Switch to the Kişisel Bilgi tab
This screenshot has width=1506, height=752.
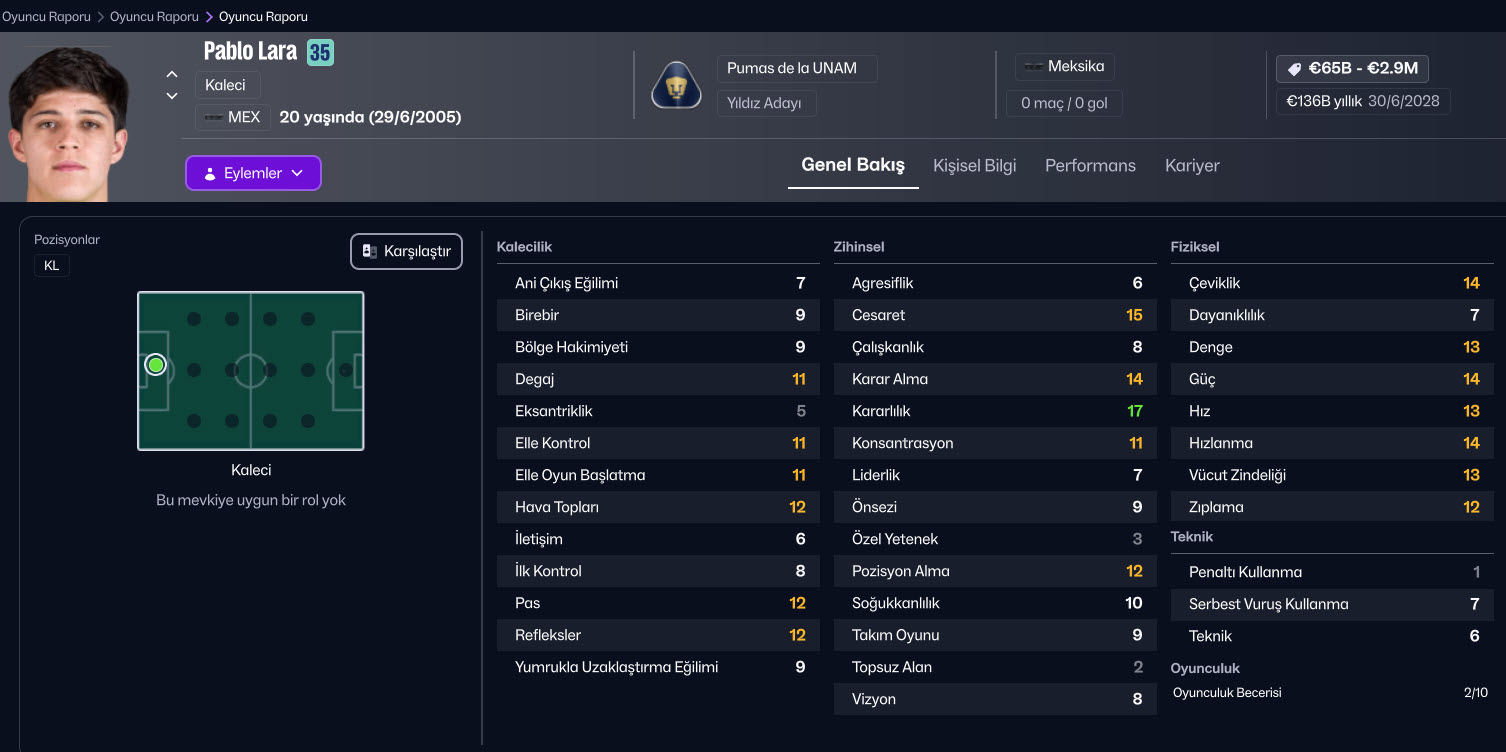(974, 166)
